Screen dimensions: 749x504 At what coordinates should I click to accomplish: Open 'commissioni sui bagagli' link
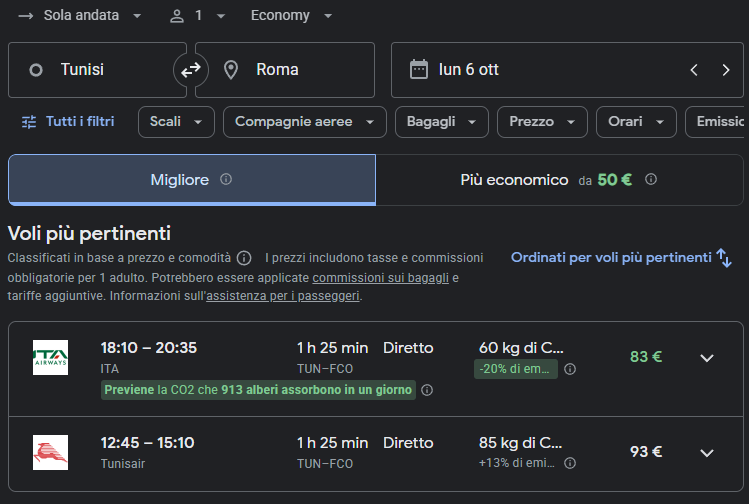pos(381,278)
